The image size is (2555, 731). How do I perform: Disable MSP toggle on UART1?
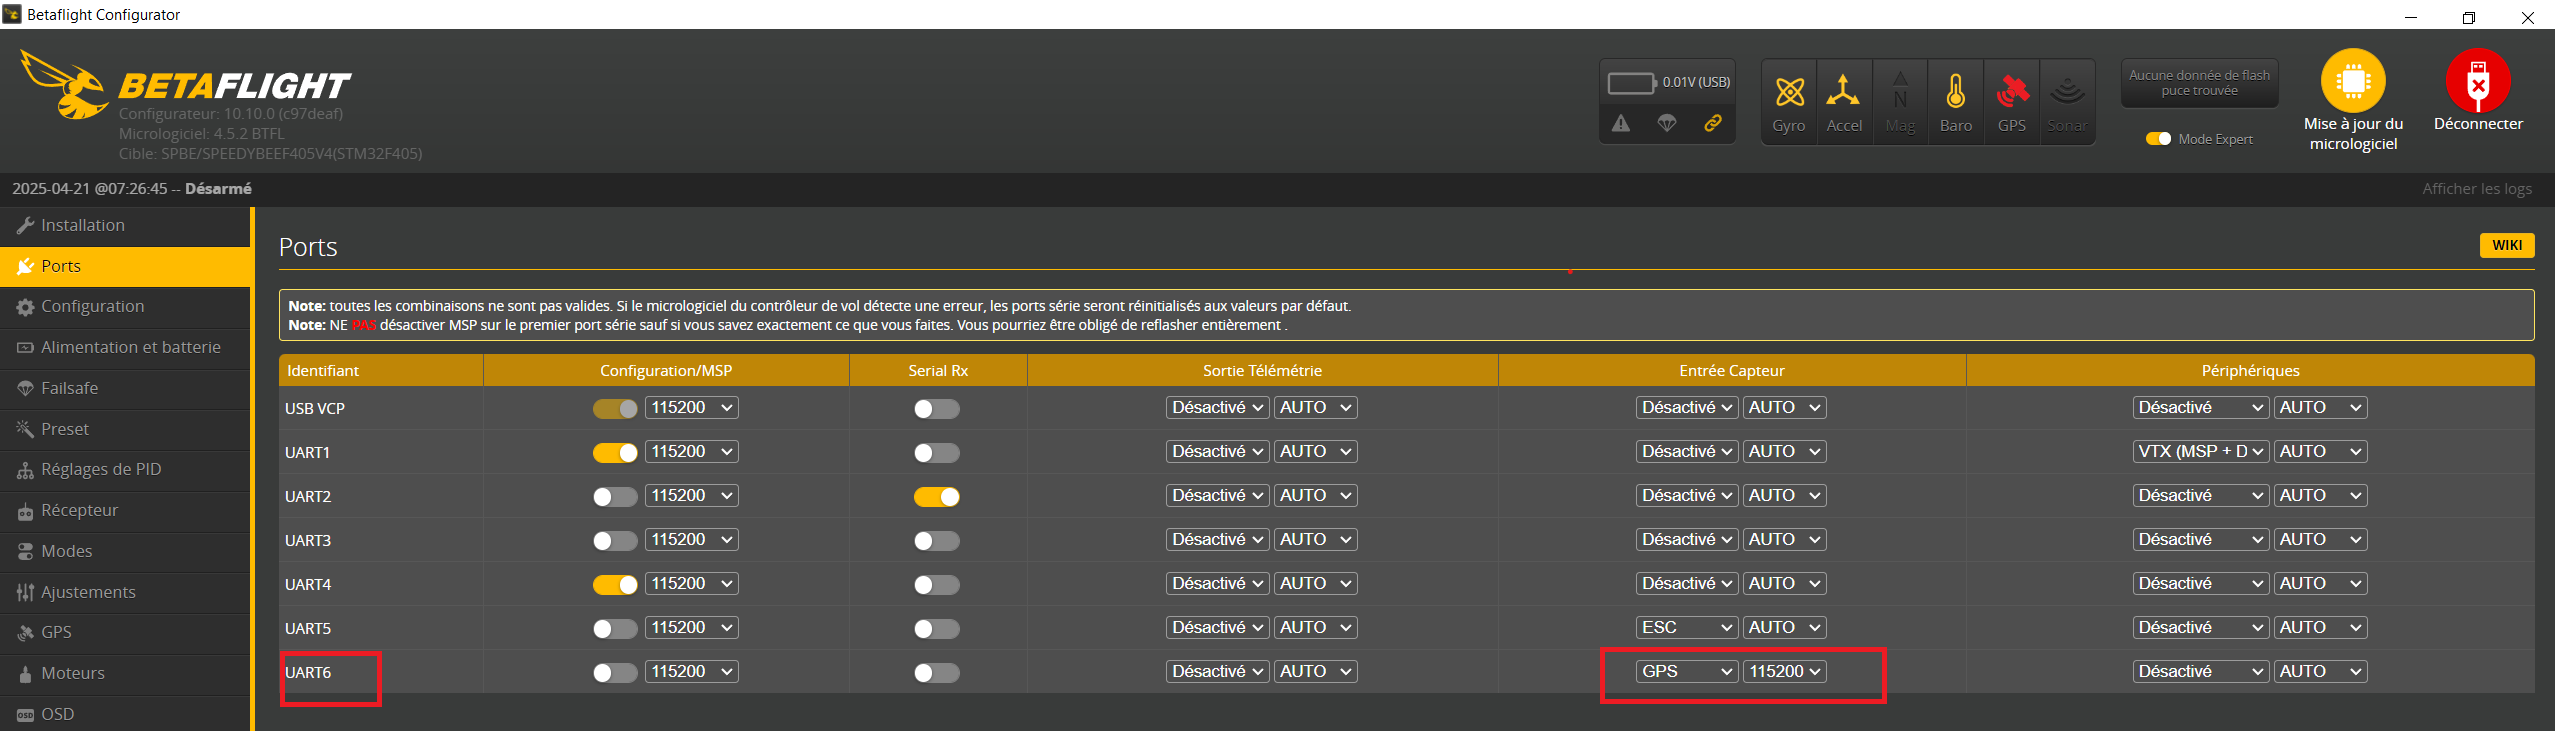pyautogui.click(x=615, y=453)
